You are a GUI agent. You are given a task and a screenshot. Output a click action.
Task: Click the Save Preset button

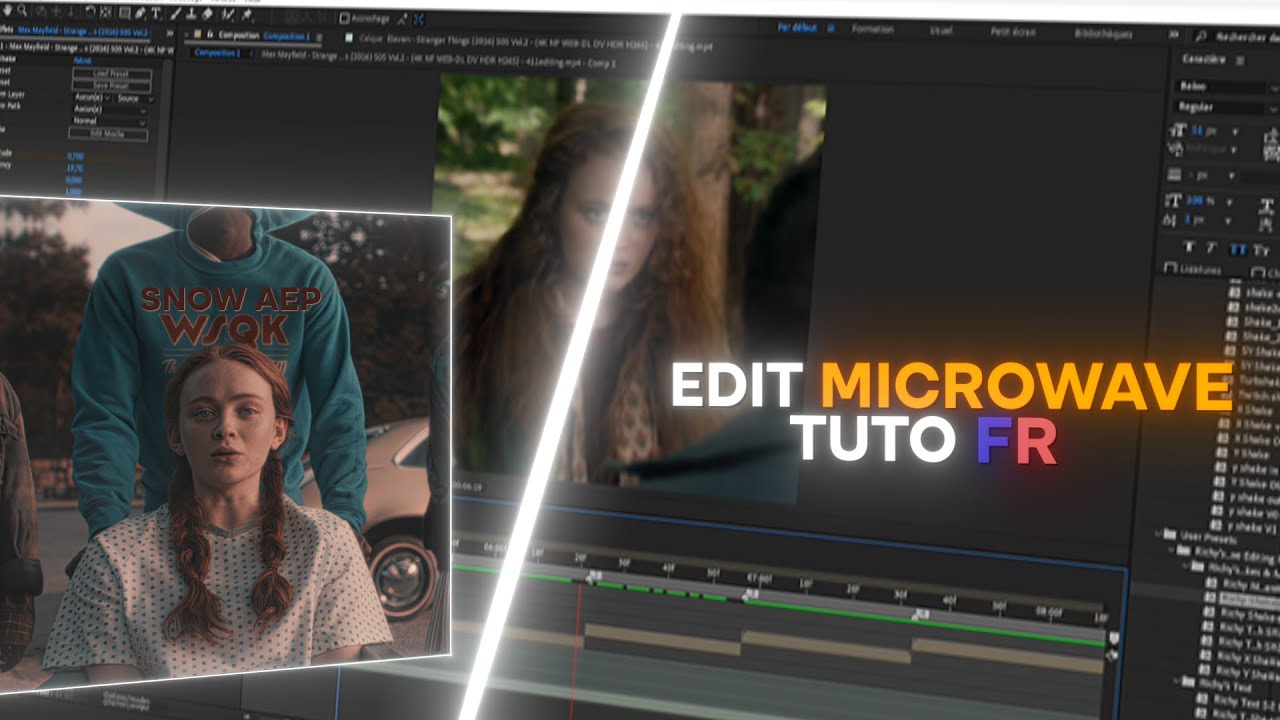(112, 86)
